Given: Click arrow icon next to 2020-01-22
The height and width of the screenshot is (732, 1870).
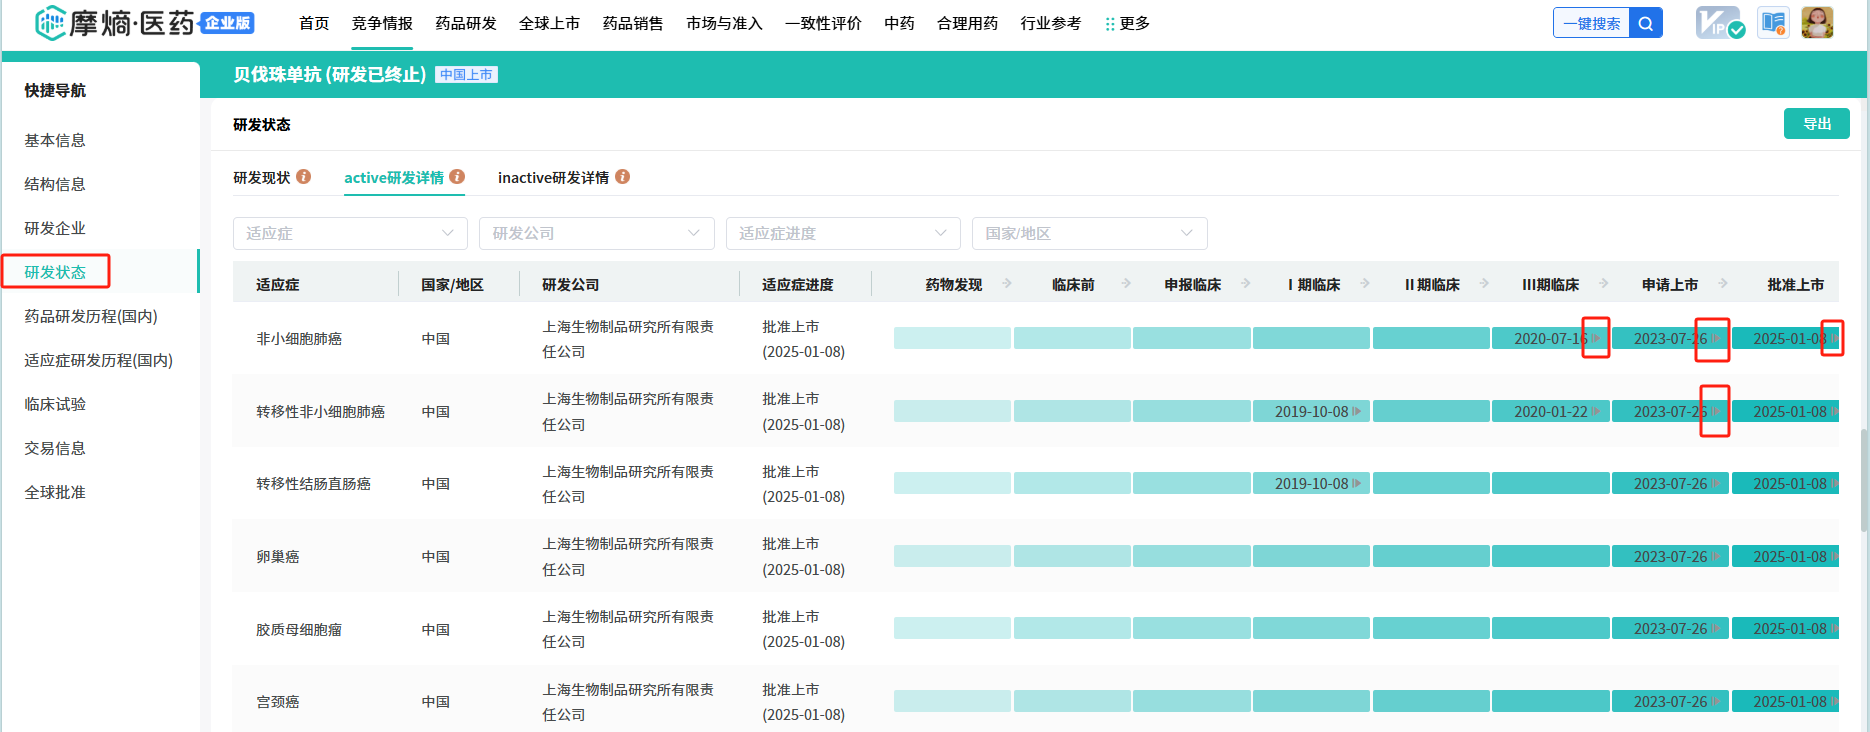Looking at the screenshot, I should point(1596,412).
